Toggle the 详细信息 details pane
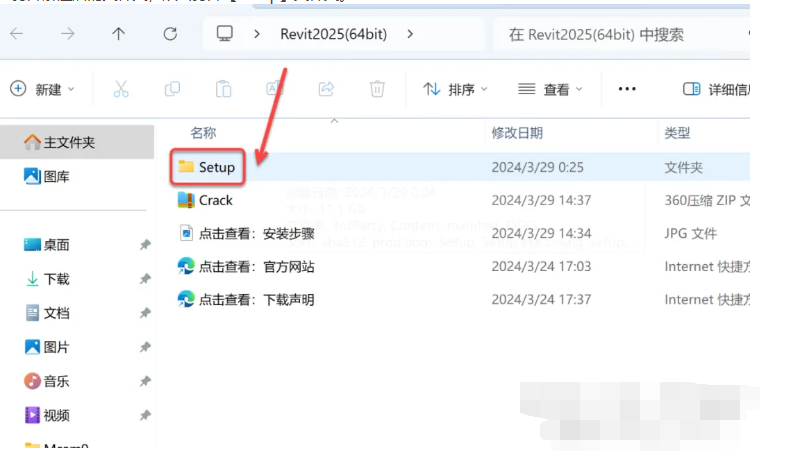The height and width of the screenshot is (451, 795). tap(716, 89)
